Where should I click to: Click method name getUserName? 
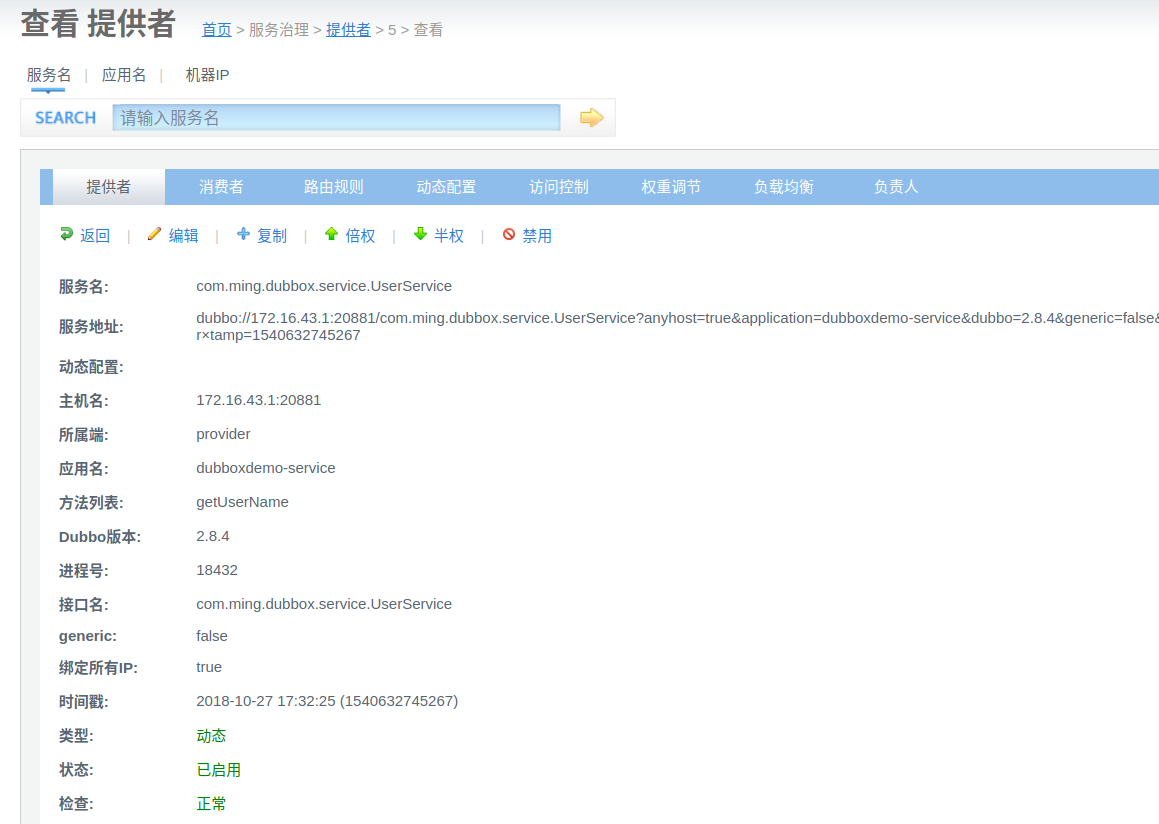tap(242, 502)
